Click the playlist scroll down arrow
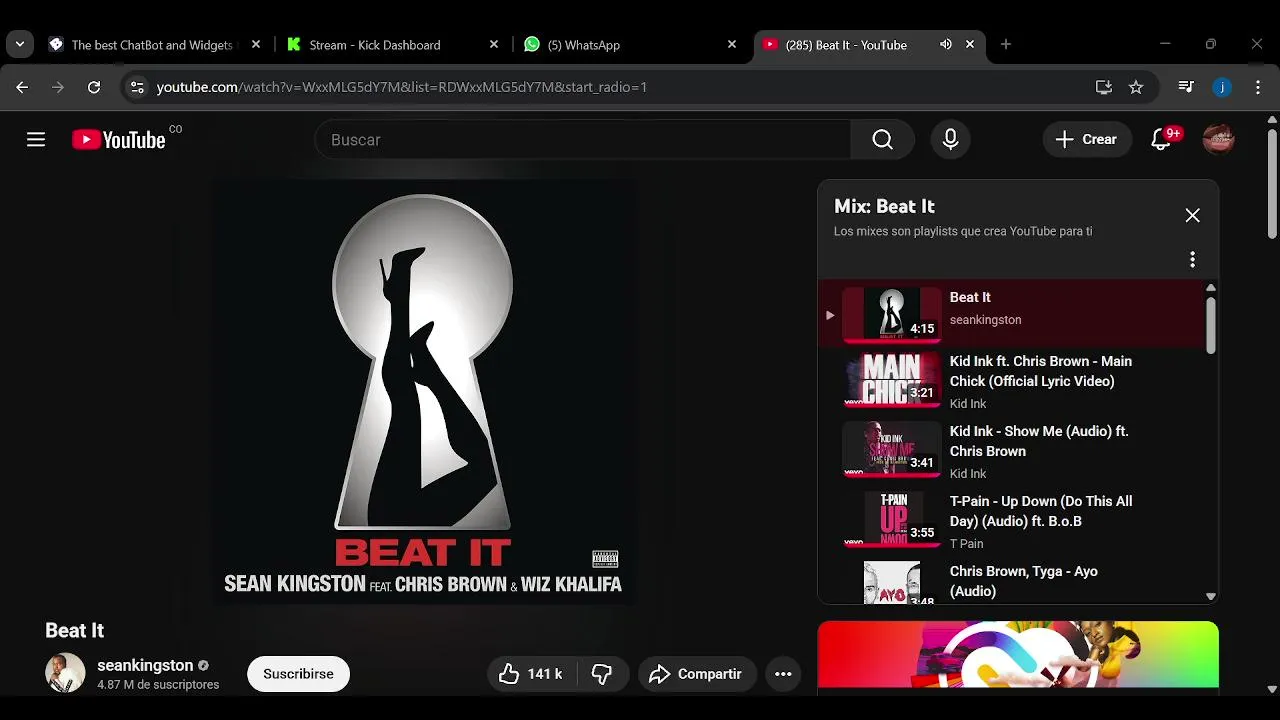The image size is (1280, 720). (1211, 597)
